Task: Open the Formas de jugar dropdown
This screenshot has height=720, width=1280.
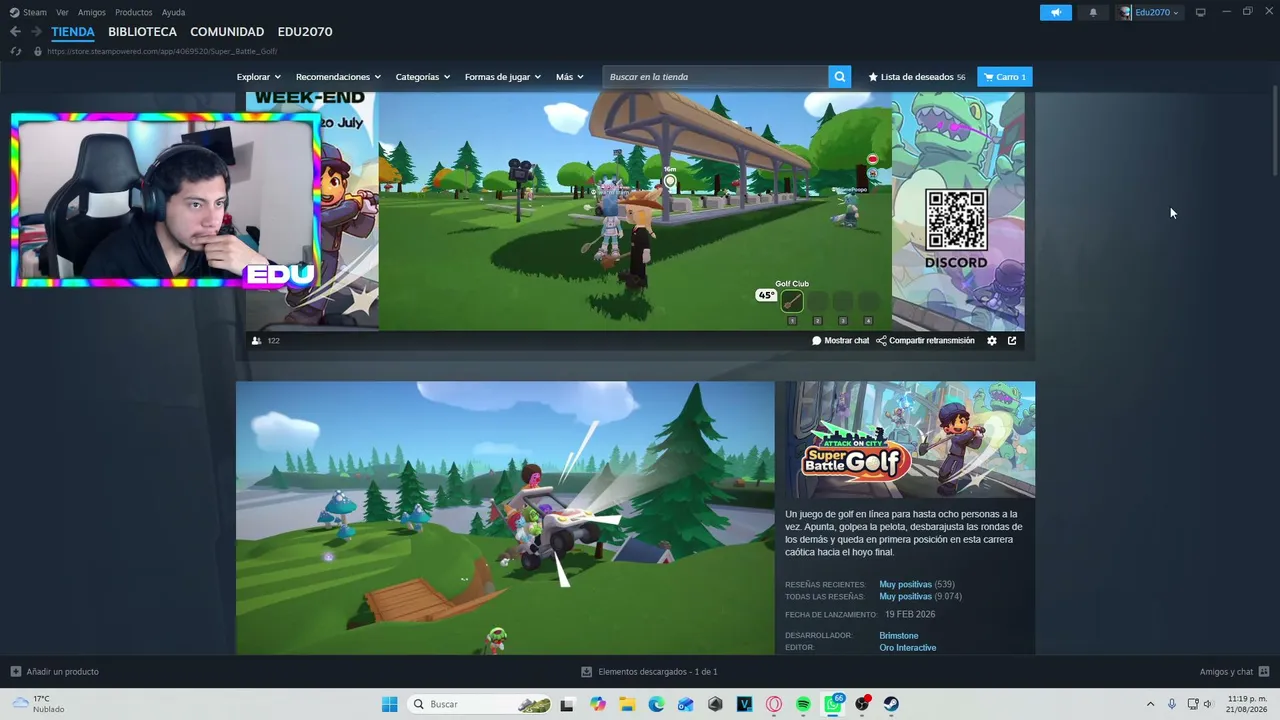Action: [x=503, y=77]
